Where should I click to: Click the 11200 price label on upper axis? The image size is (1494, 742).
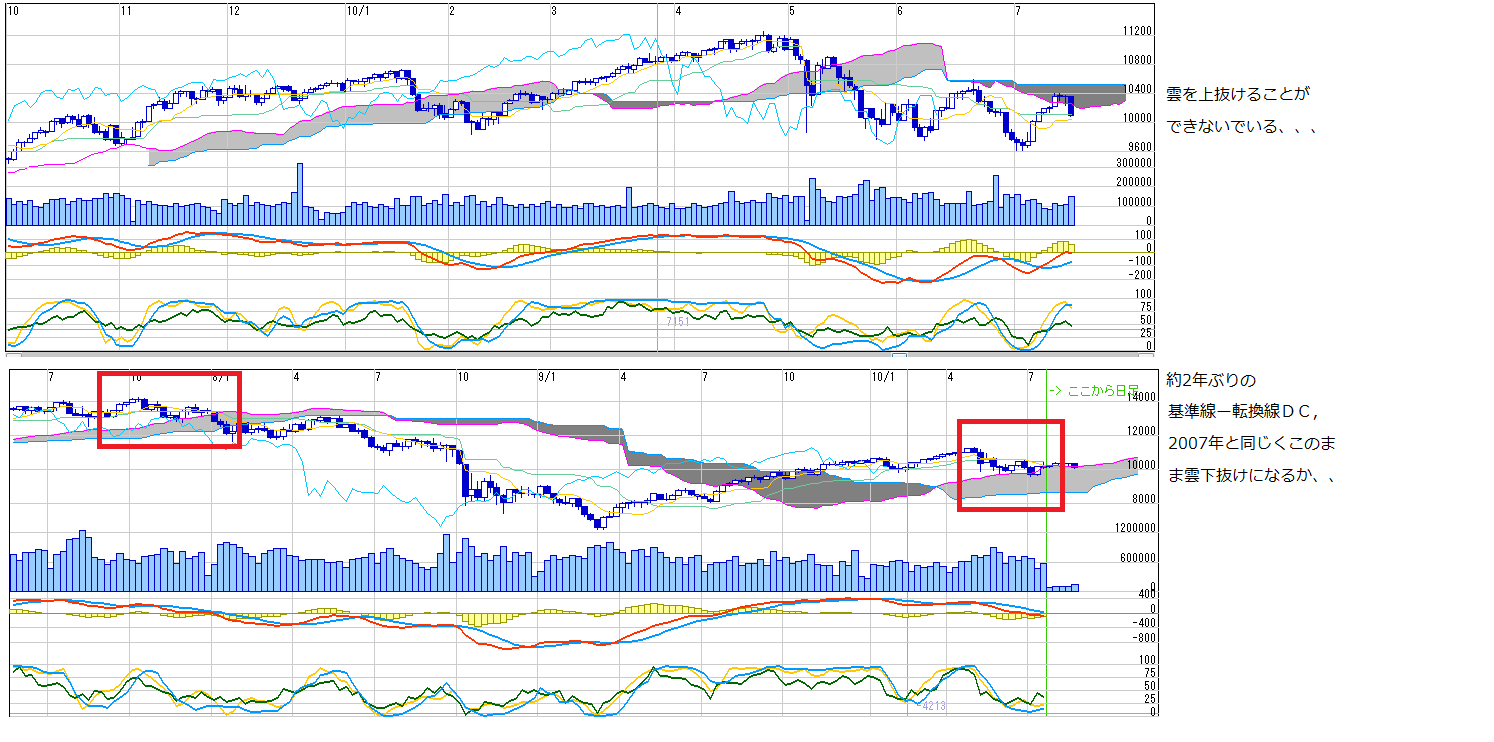1140,32
